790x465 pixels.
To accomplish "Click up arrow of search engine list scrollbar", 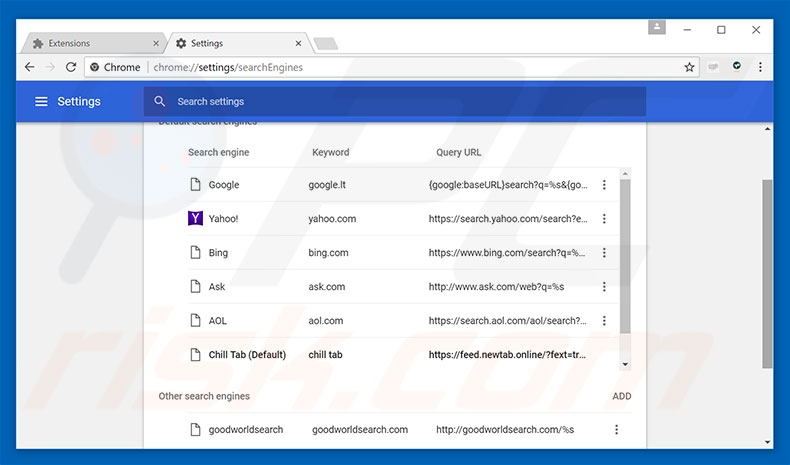I will point(625,174).
